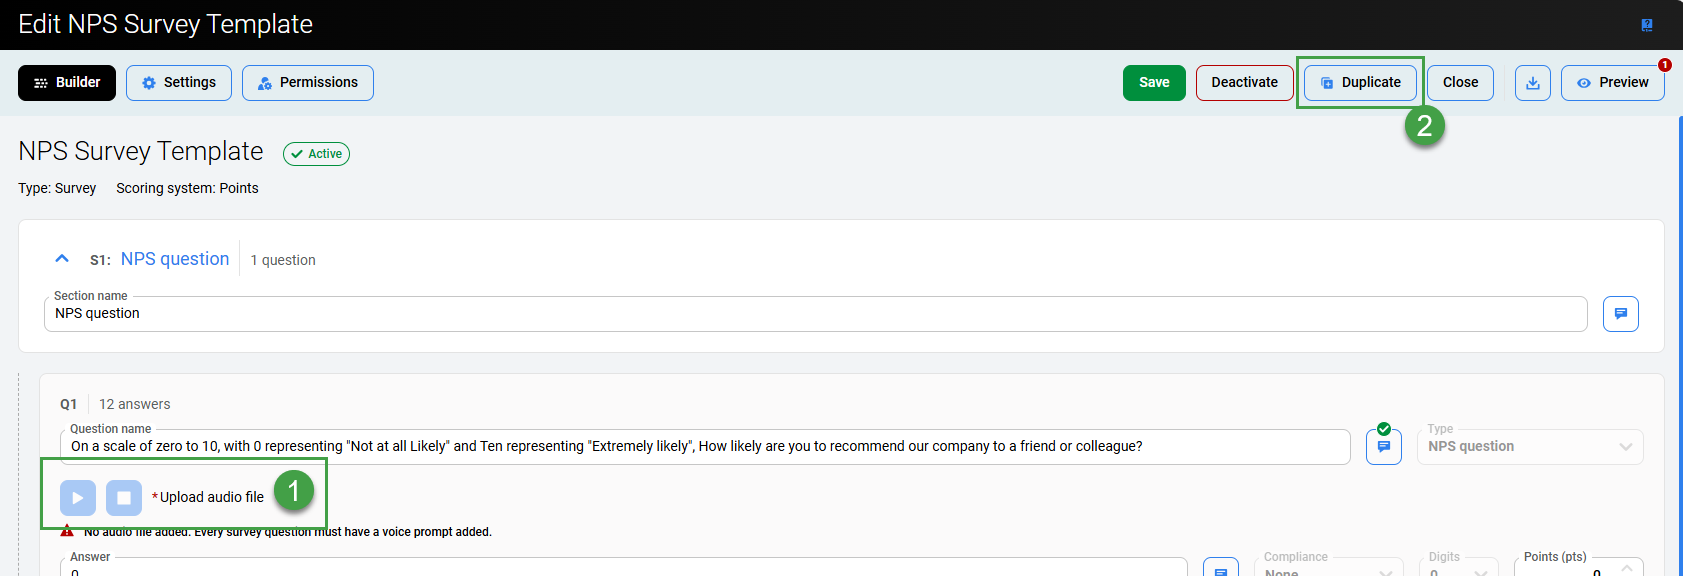Increase the Points value using stepper arrow
This screenshot has width=1683, height=576.
[1627, 567]
